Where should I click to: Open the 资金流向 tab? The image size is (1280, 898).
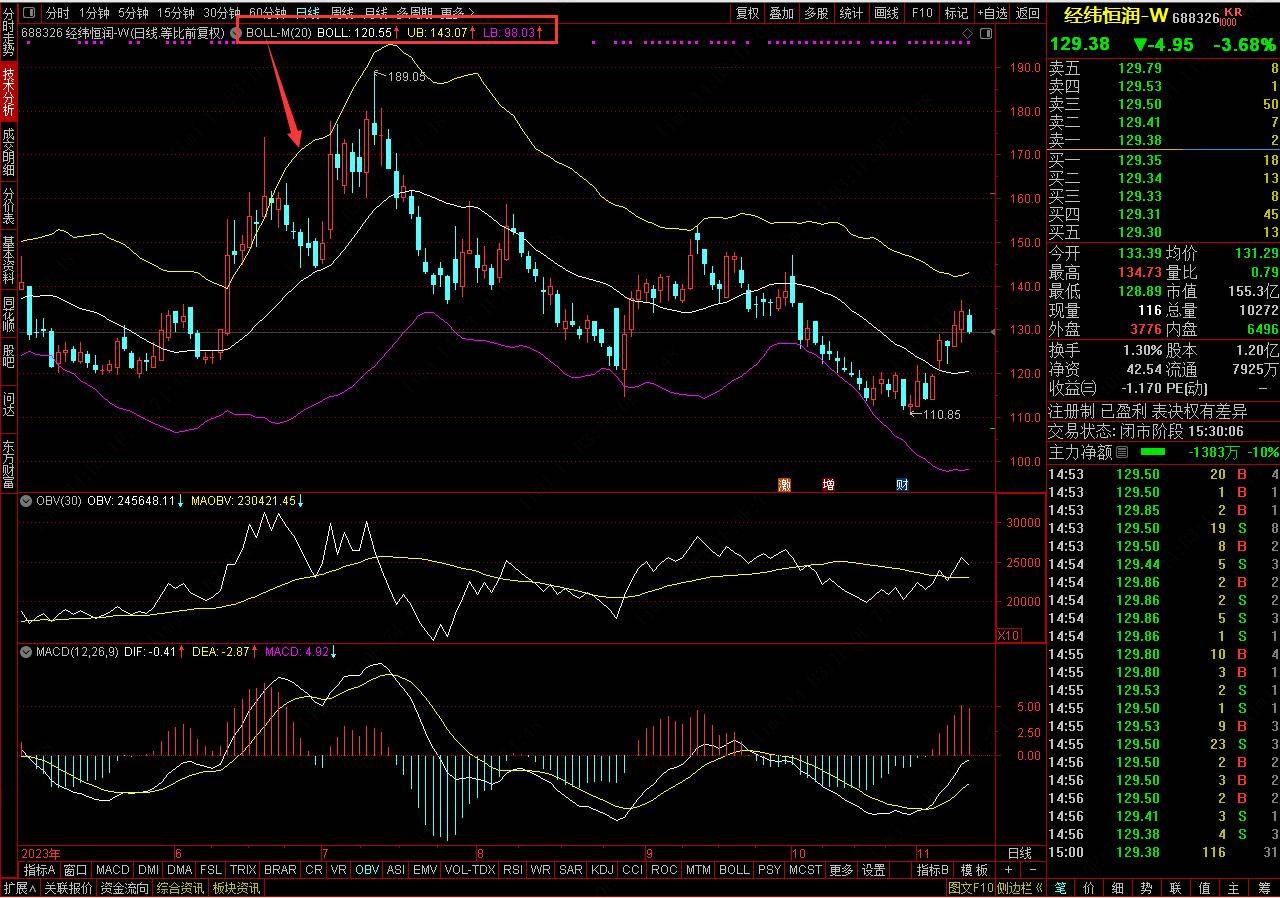[x=125, y=888]
